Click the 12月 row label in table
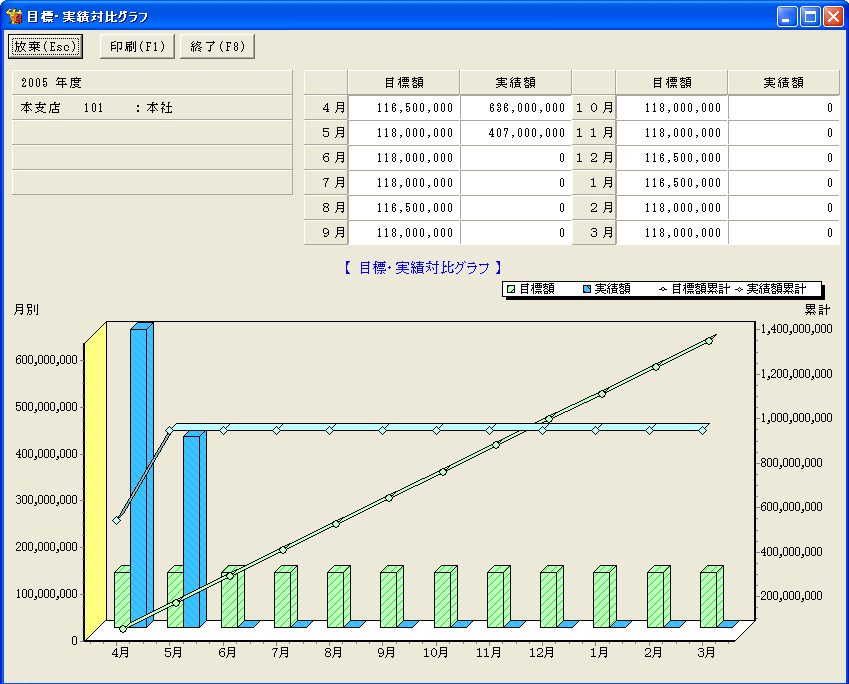 click(x=594, y=158)
